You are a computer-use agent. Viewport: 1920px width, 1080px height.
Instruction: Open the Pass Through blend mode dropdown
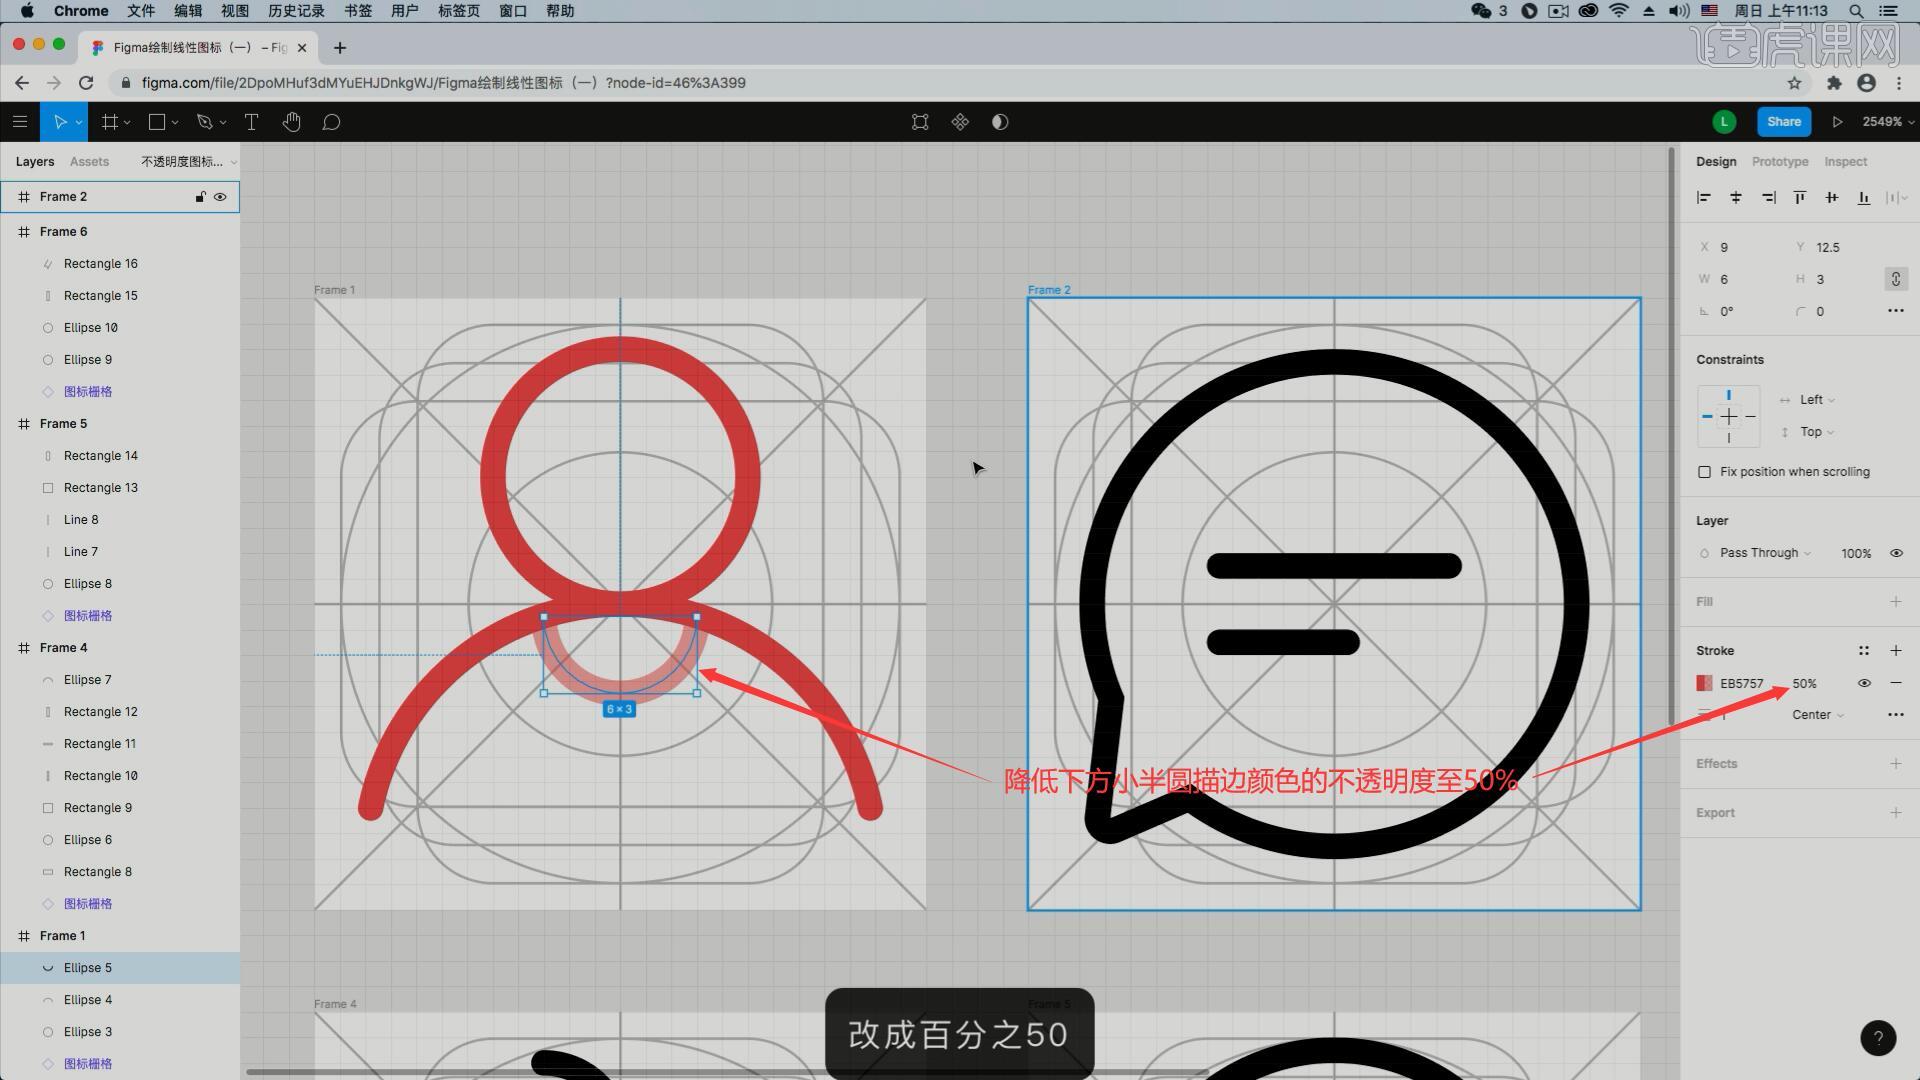tap(1765, 553)
